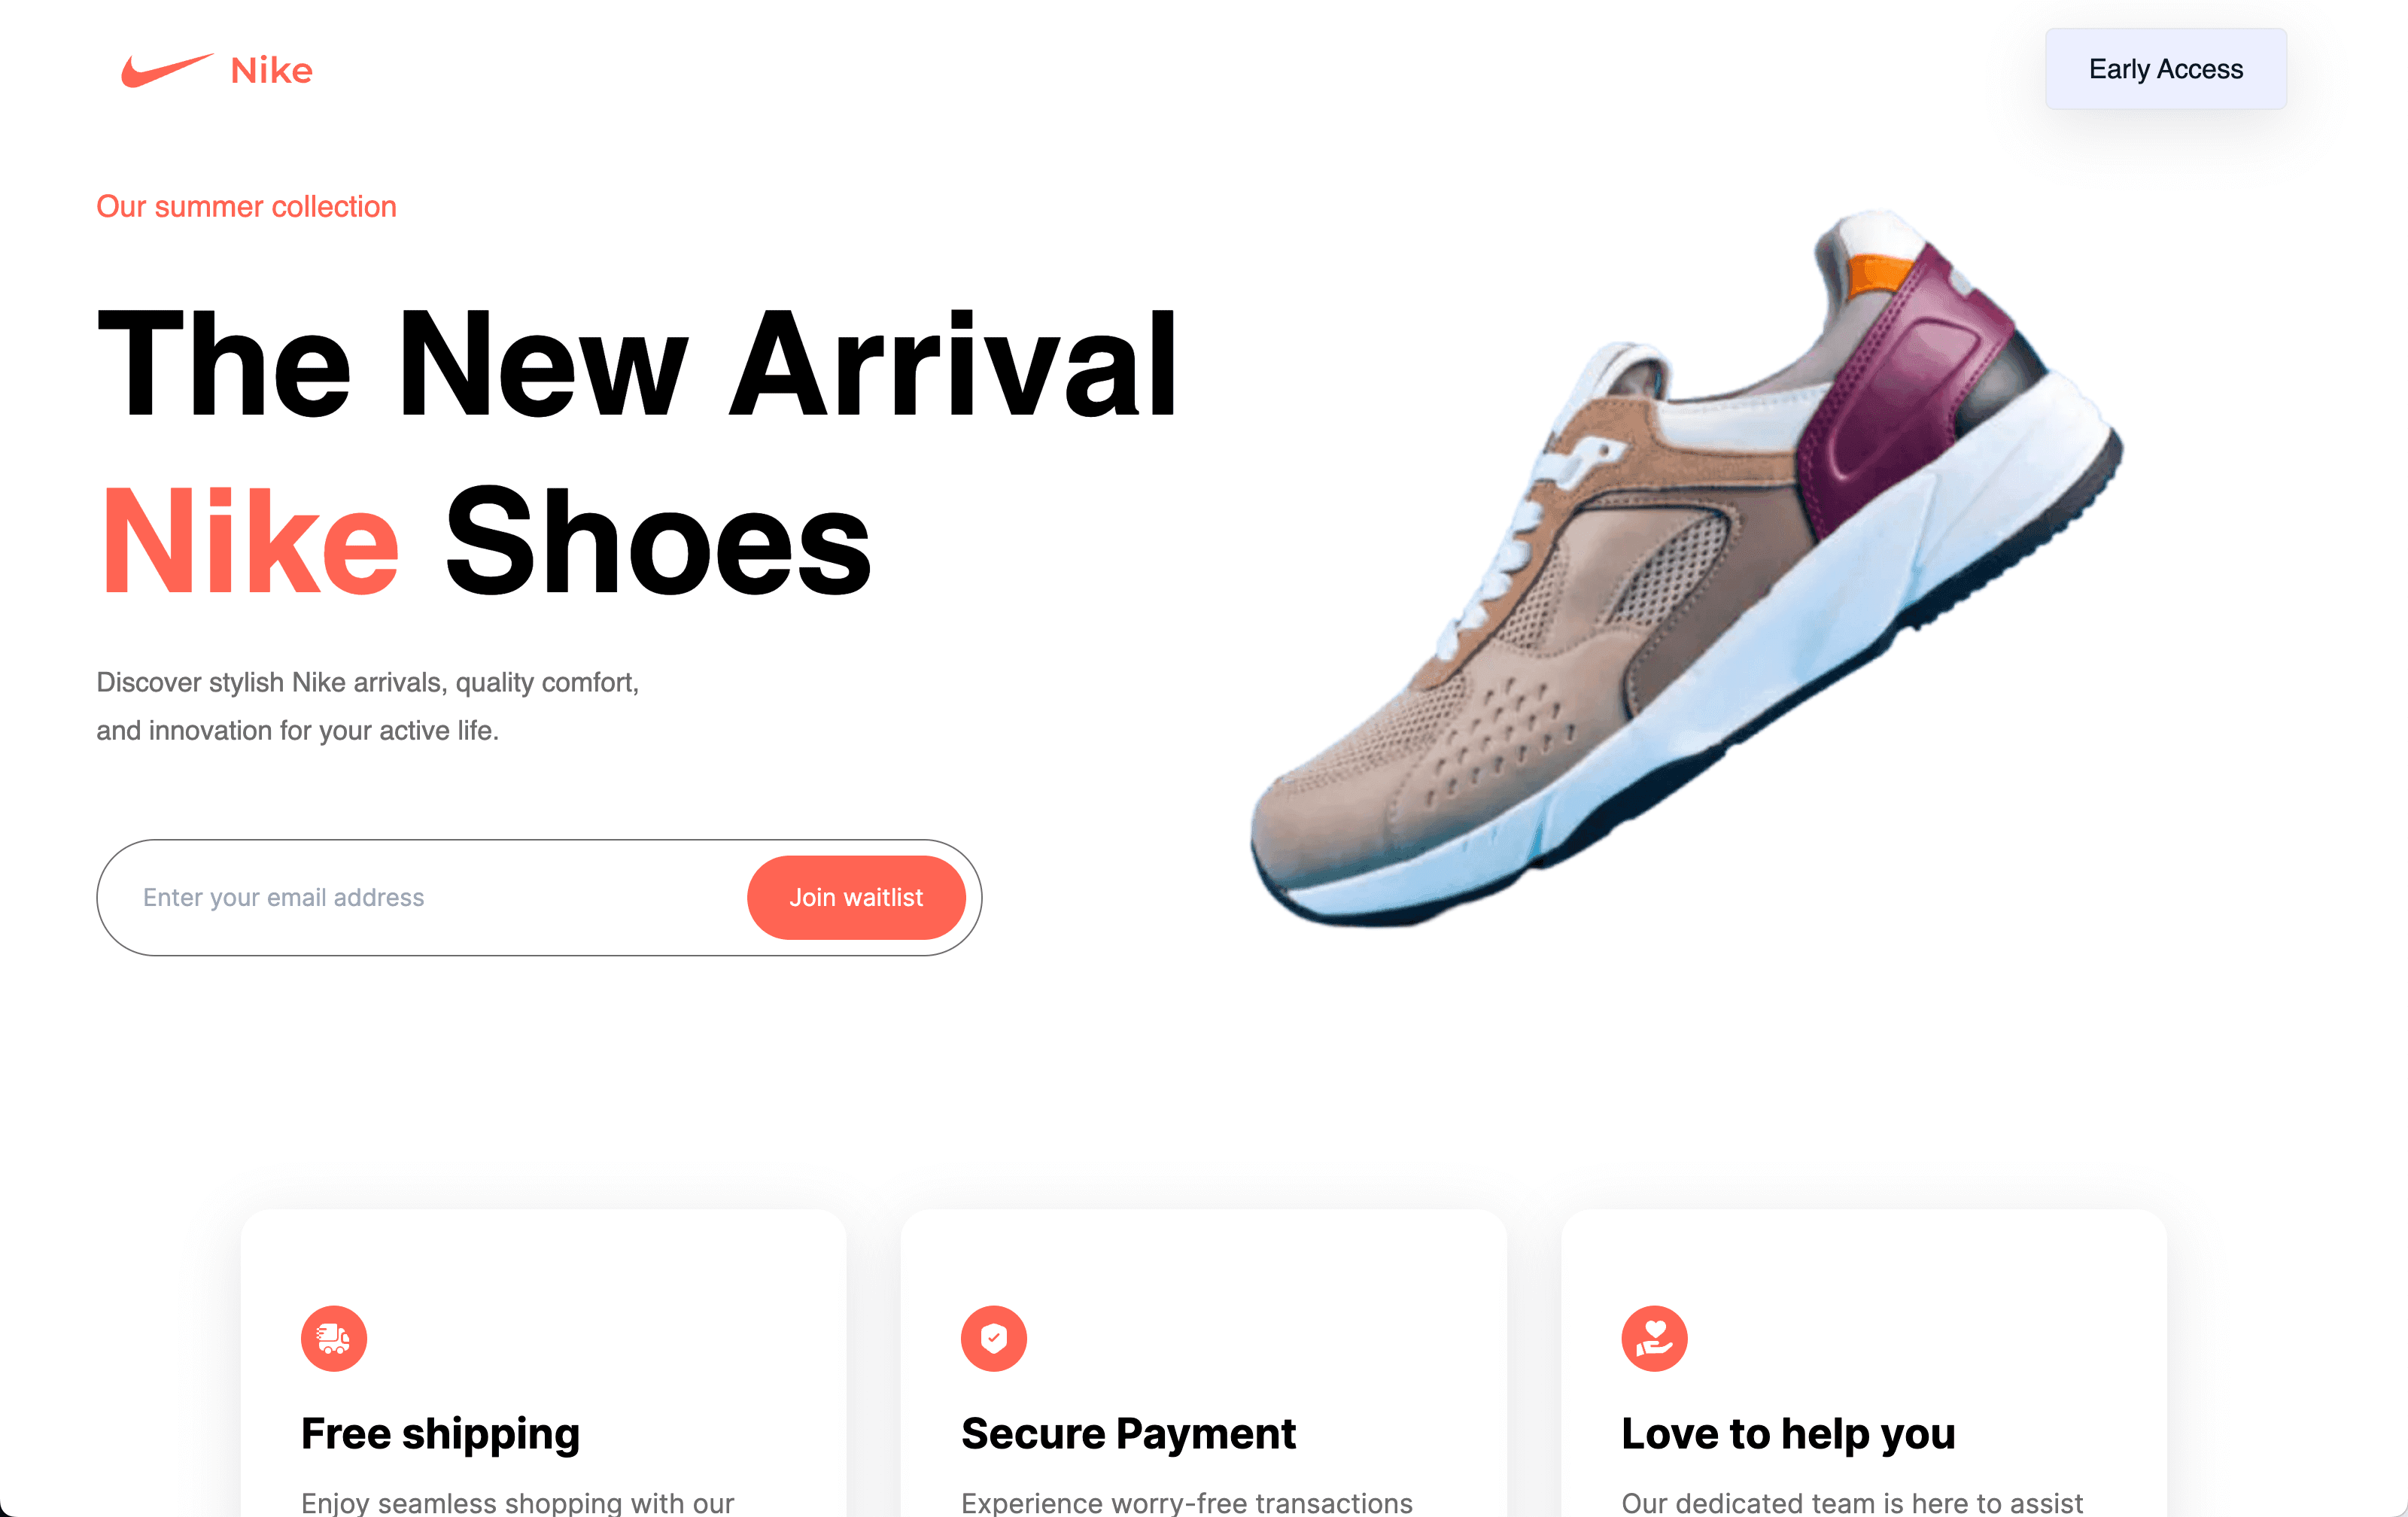This screenshot has width=2408, height=1517.
Task: Click the Nike swoosh logo icon
Action: click(167, 70)
